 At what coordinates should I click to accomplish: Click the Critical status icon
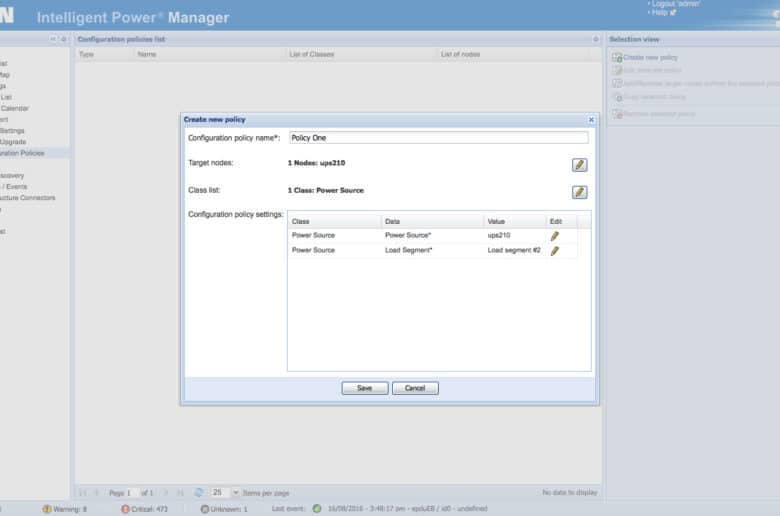(x=125, y=509)
